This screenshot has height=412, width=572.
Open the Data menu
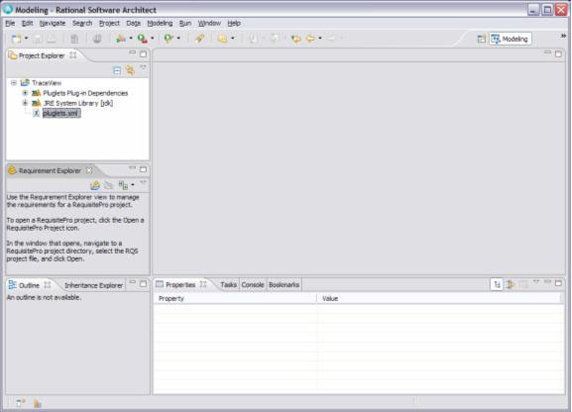tap(133, 23)
